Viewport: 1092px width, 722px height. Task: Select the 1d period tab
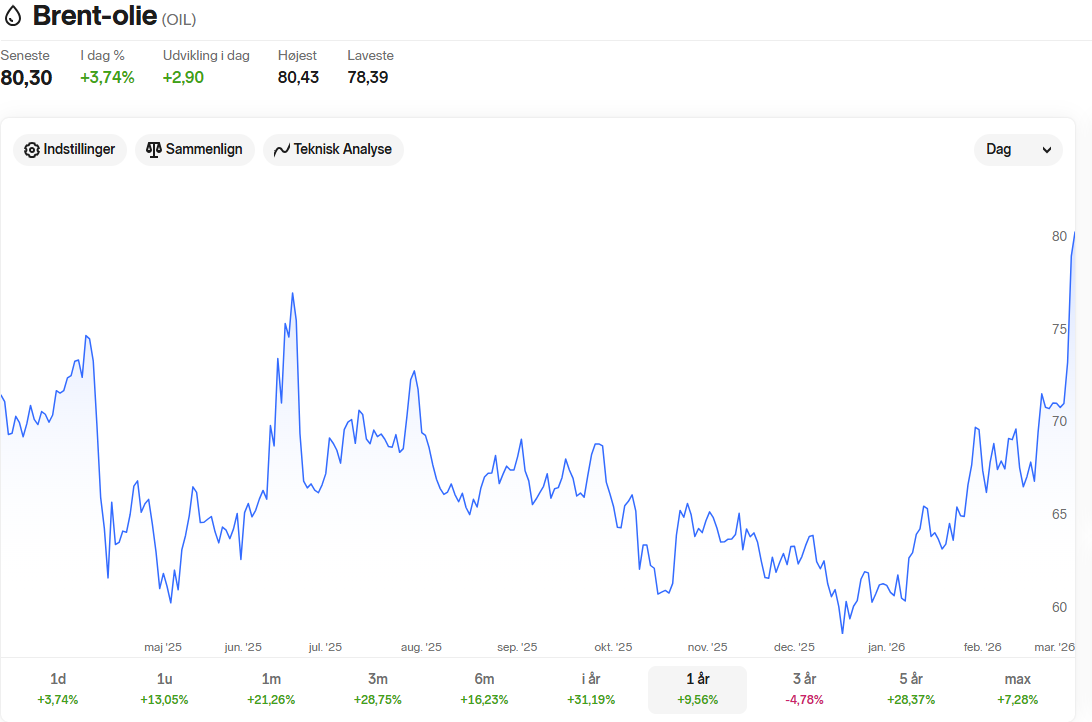[x=58, y=689]
